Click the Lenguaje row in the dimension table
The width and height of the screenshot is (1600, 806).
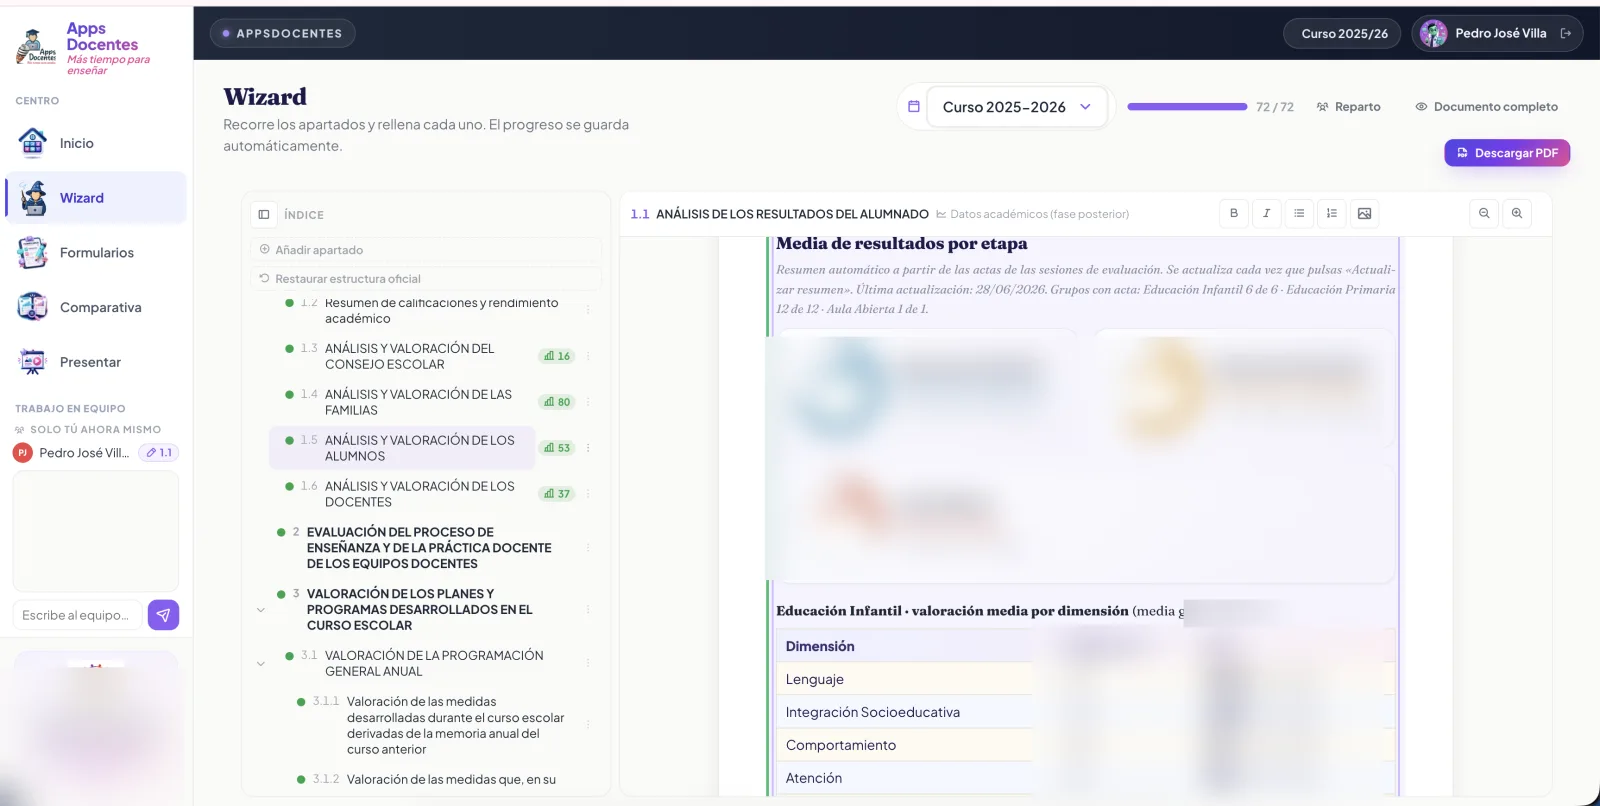coord(1085,679)
